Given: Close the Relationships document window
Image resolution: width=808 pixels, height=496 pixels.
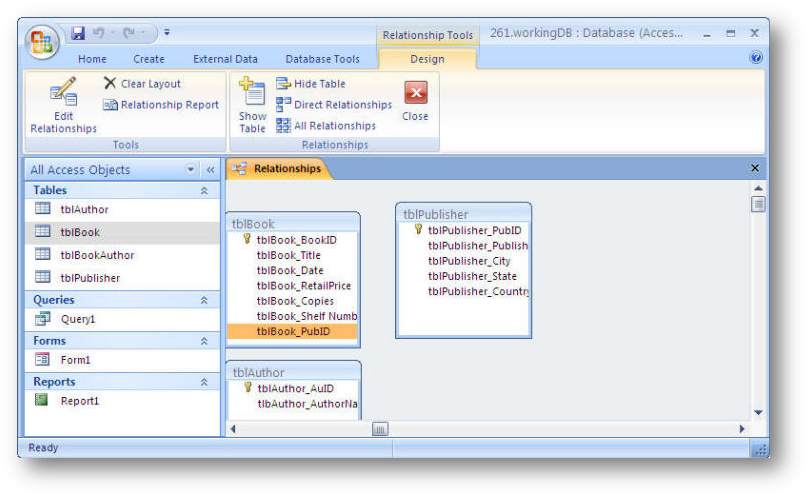Looking at the screenshot, I should coord(755,168).
